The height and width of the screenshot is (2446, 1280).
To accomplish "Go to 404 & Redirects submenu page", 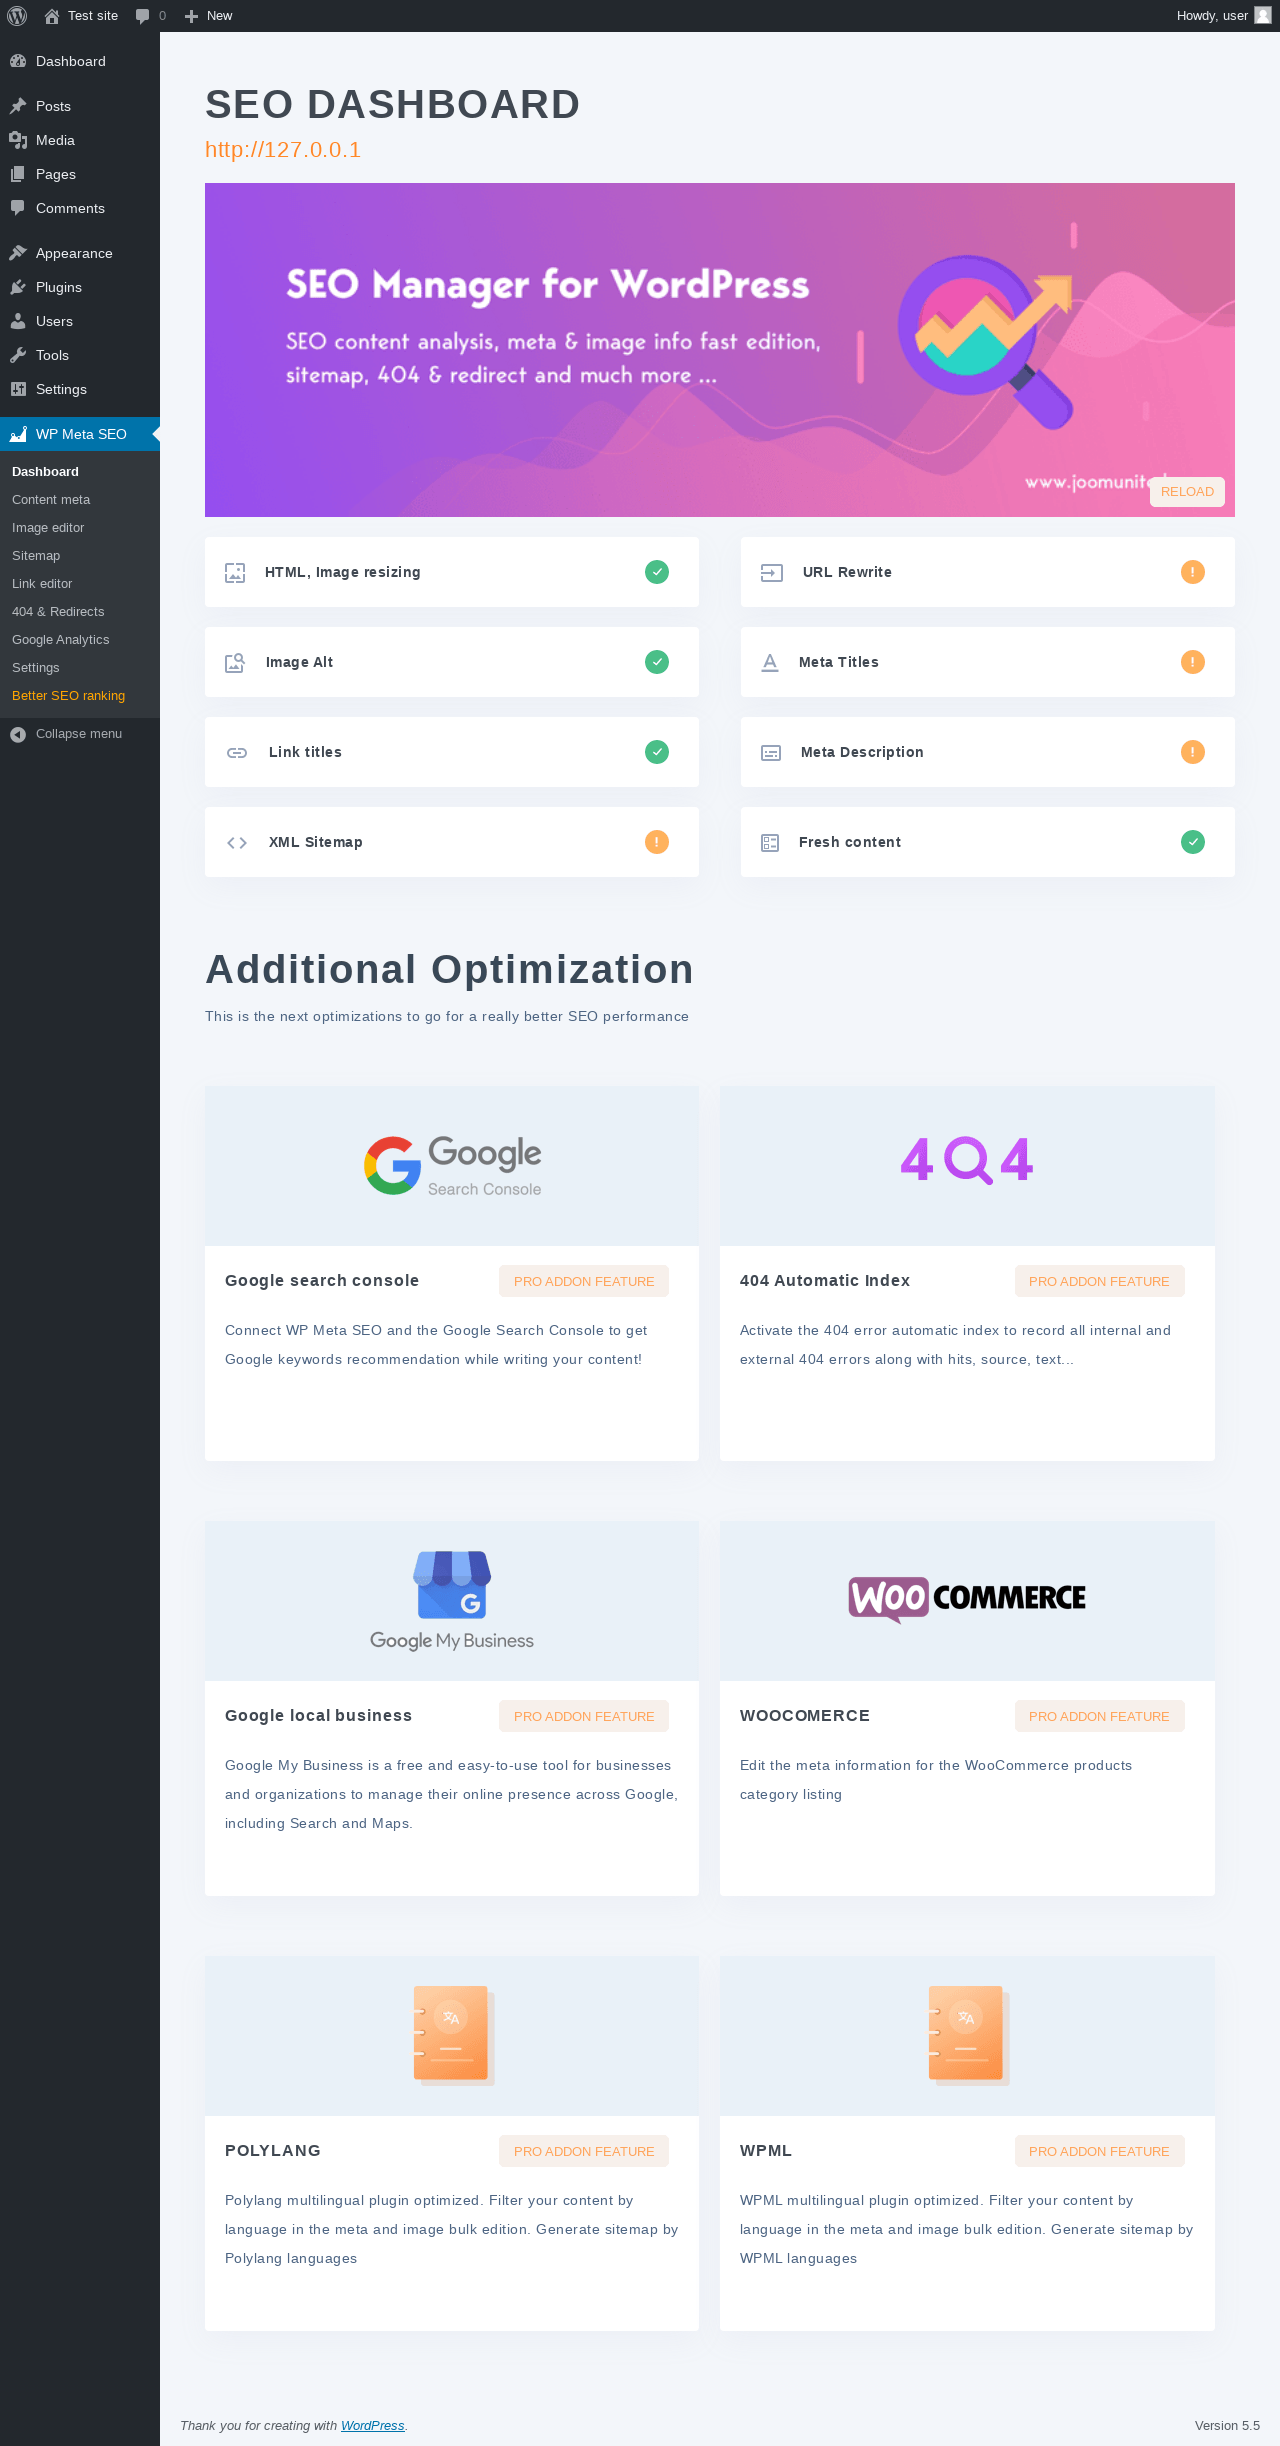I will coord(58,612).
